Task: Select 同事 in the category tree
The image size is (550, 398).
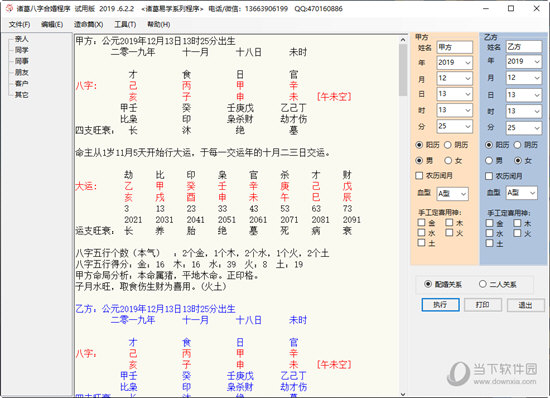Action: click(21, 61)
